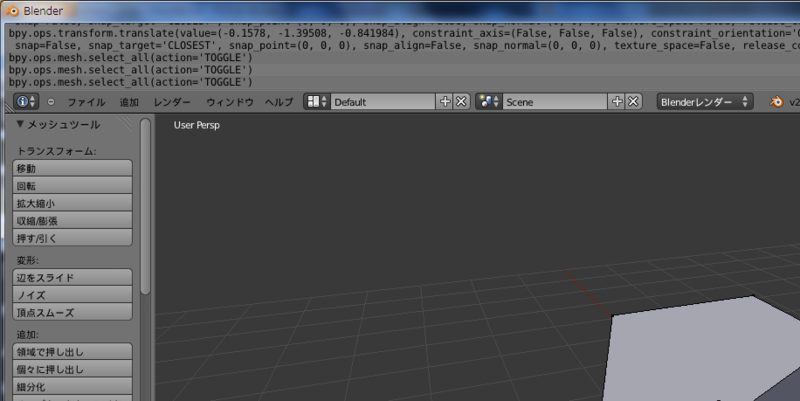
Task: Click the 変形: section label
Action: tap(28, 260)
